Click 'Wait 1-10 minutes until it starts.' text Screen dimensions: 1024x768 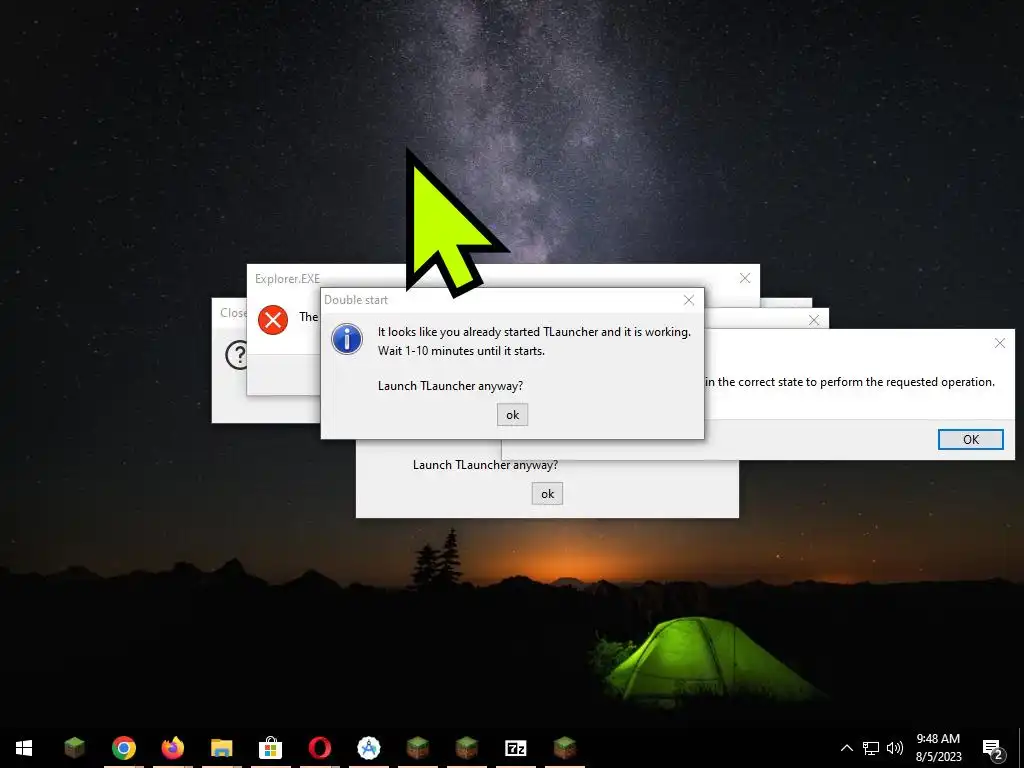tap(461, 351)
